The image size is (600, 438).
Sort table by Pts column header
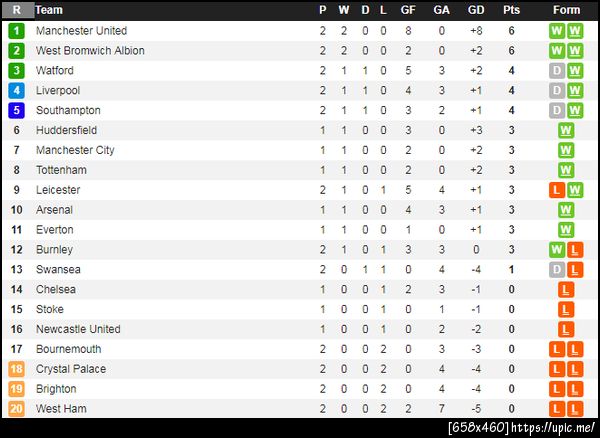pyautogui.click(x=511, y=10)
